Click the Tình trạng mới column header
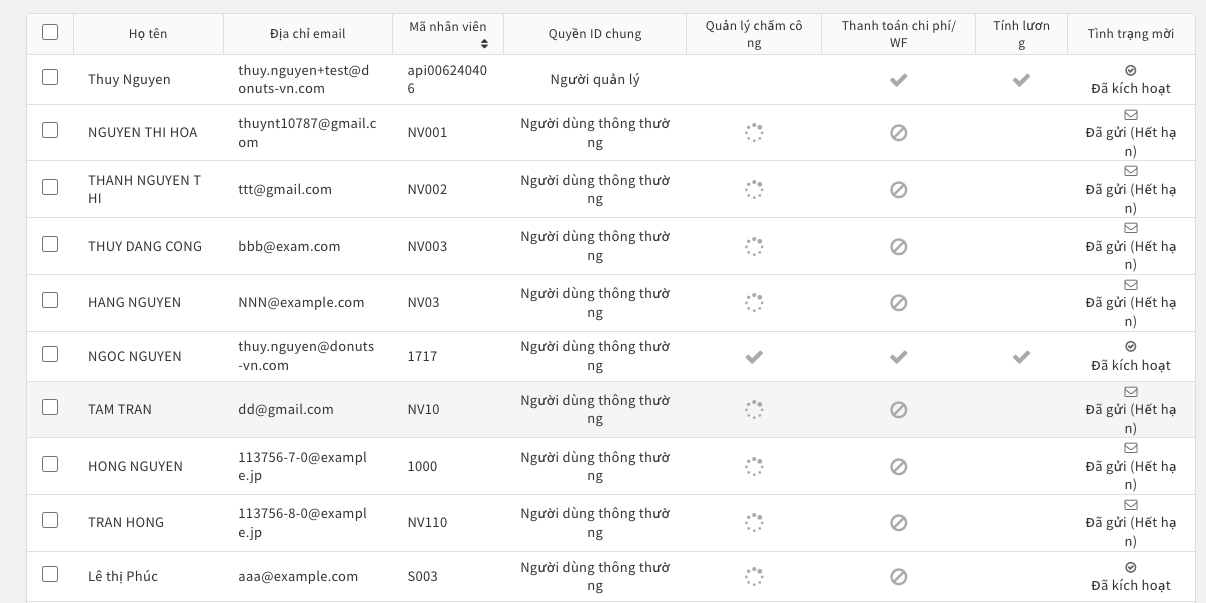The height and width of the screenshot is (603, 1206). click(1131, 34)
